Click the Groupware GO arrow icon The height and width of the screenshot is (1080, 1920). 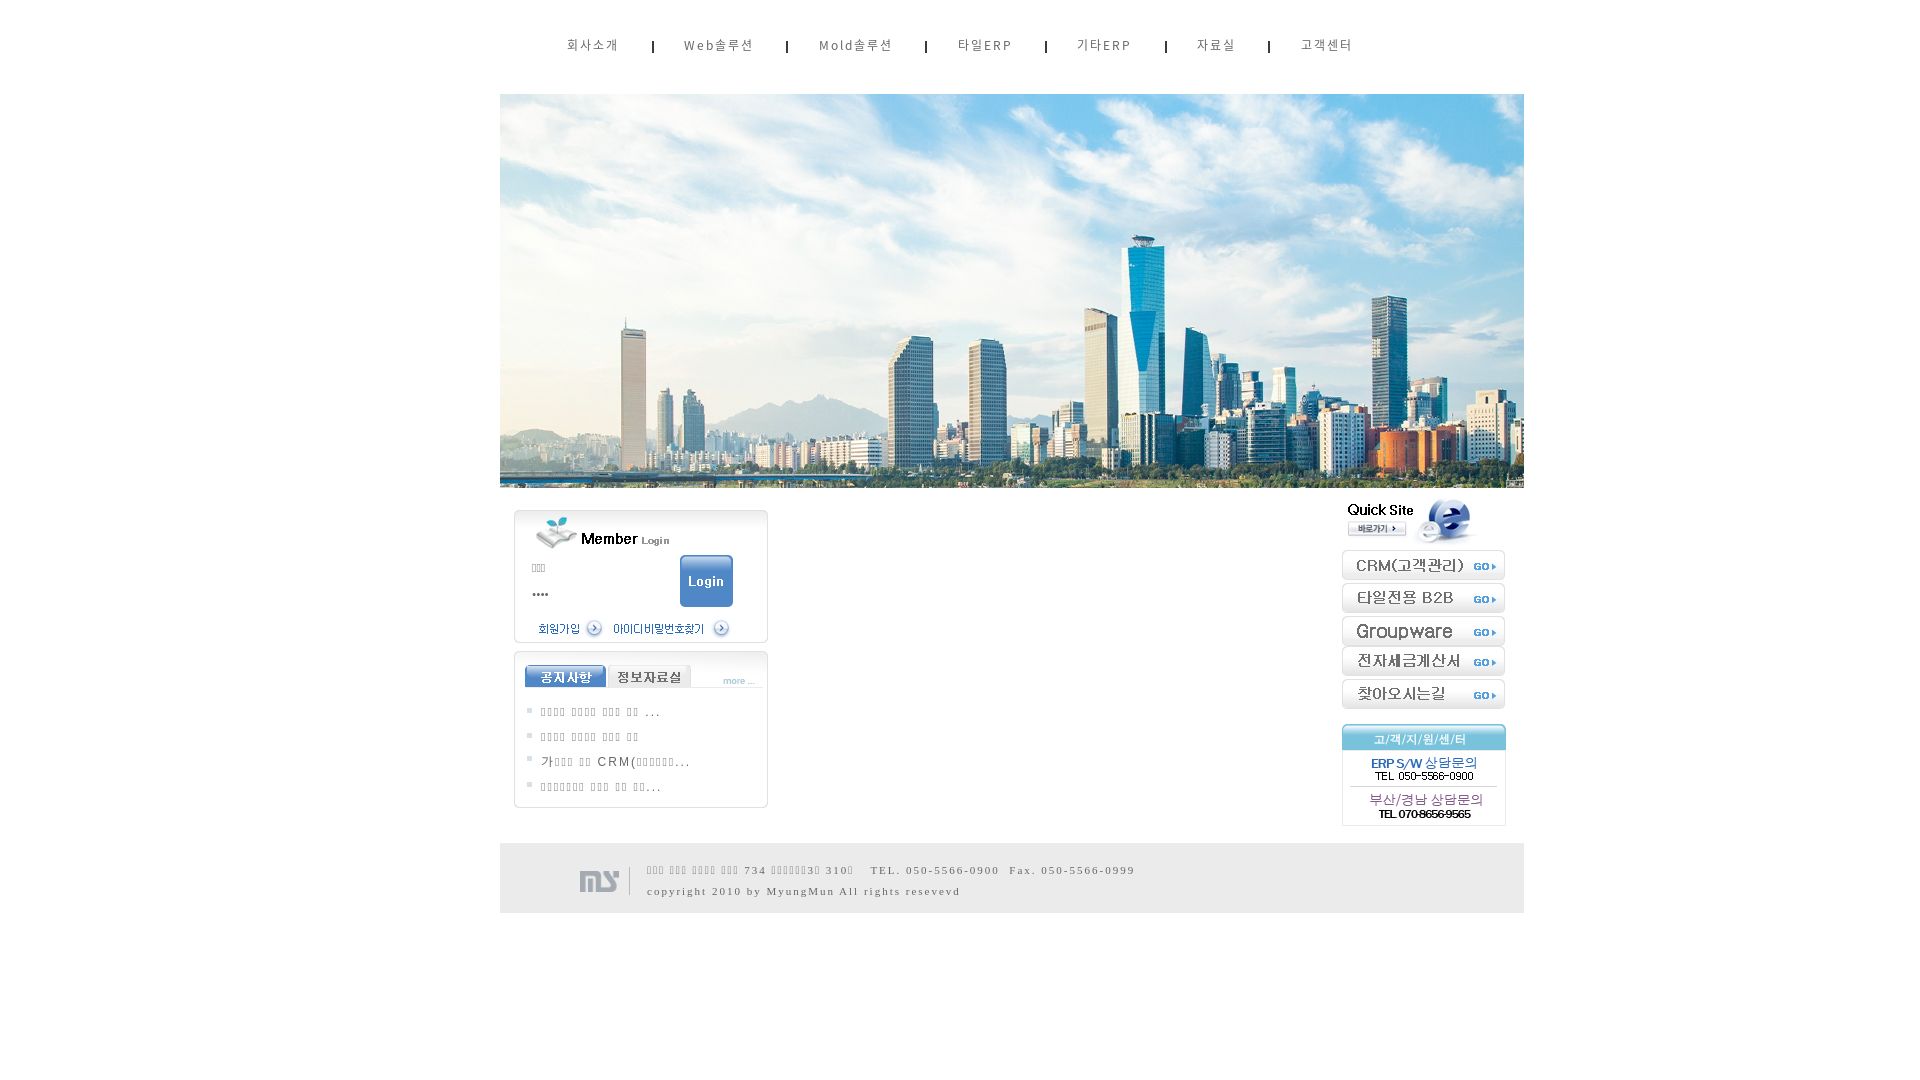(x=1483, y=631)
